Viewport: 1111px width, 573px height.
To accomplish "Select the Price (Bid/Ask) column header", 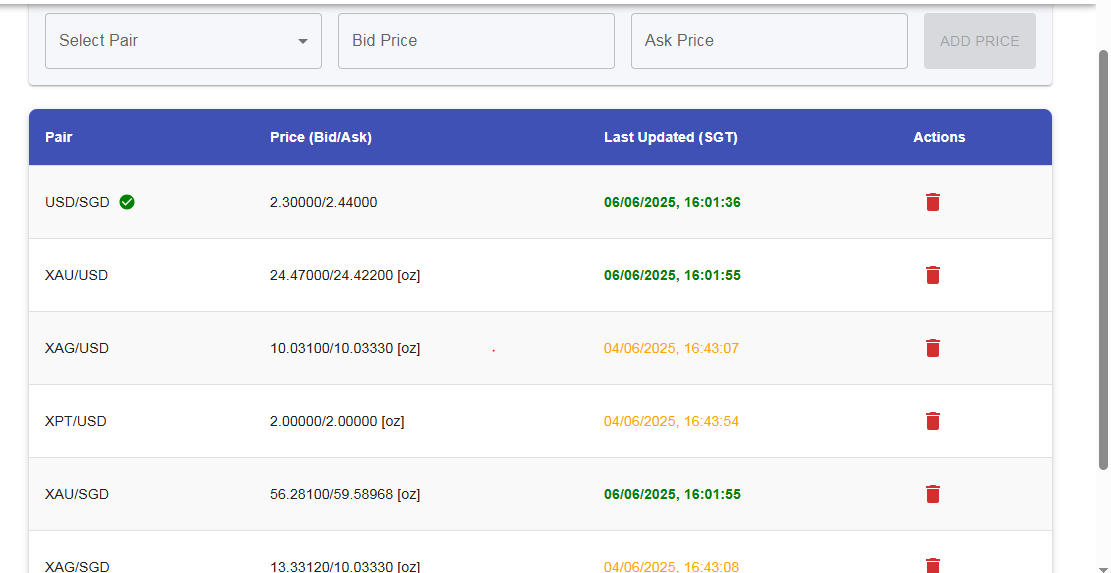I will (x=320, y=137).
